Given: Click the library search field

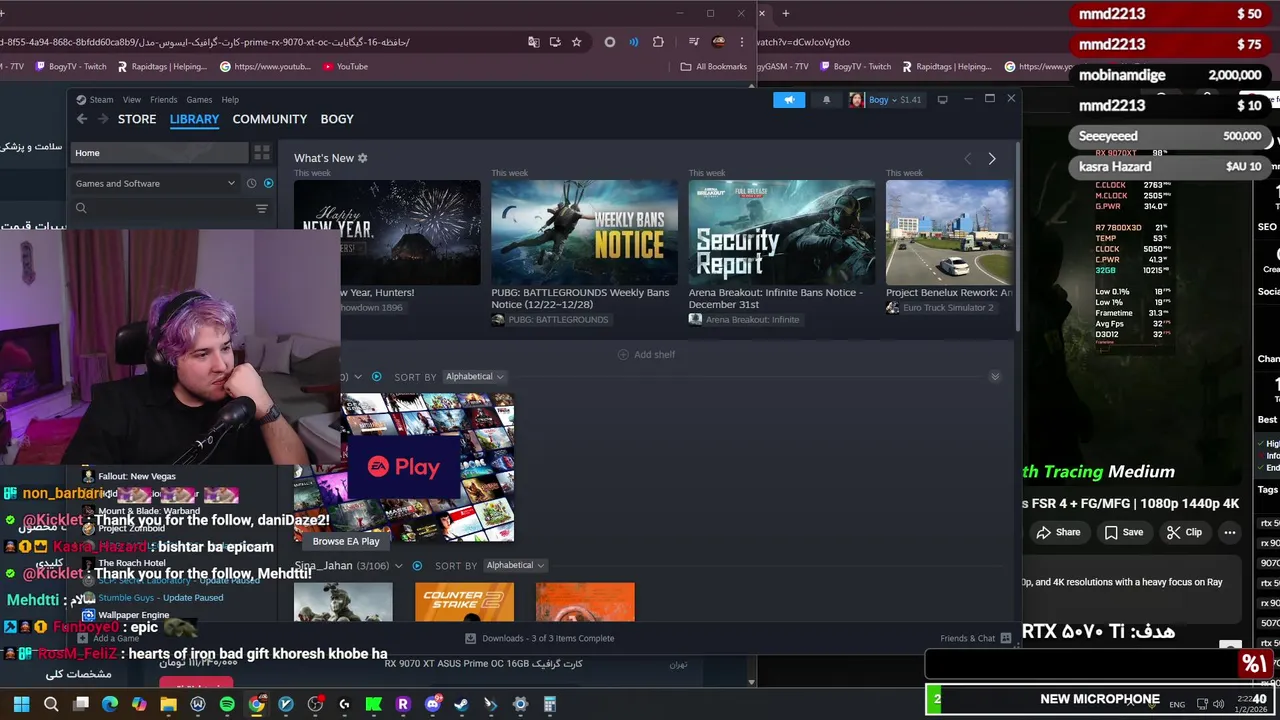Looking at the screenshot, I should click(x=160, y=208).
